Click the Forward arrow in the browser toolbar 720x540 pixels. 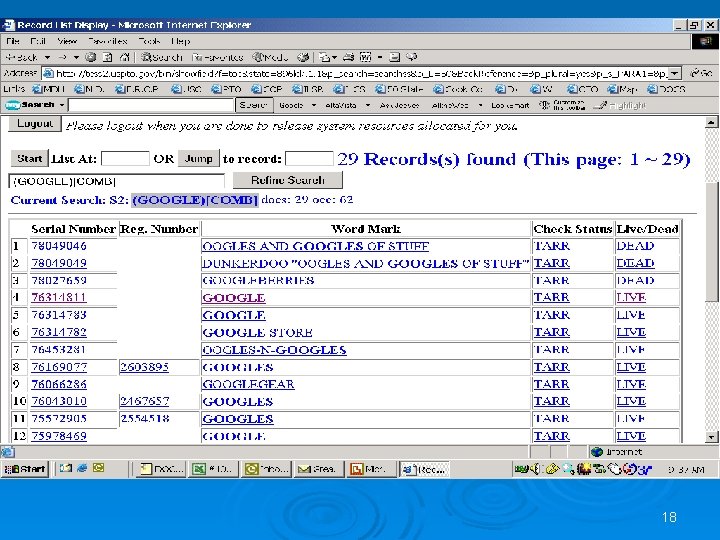[x=63, y=57]
